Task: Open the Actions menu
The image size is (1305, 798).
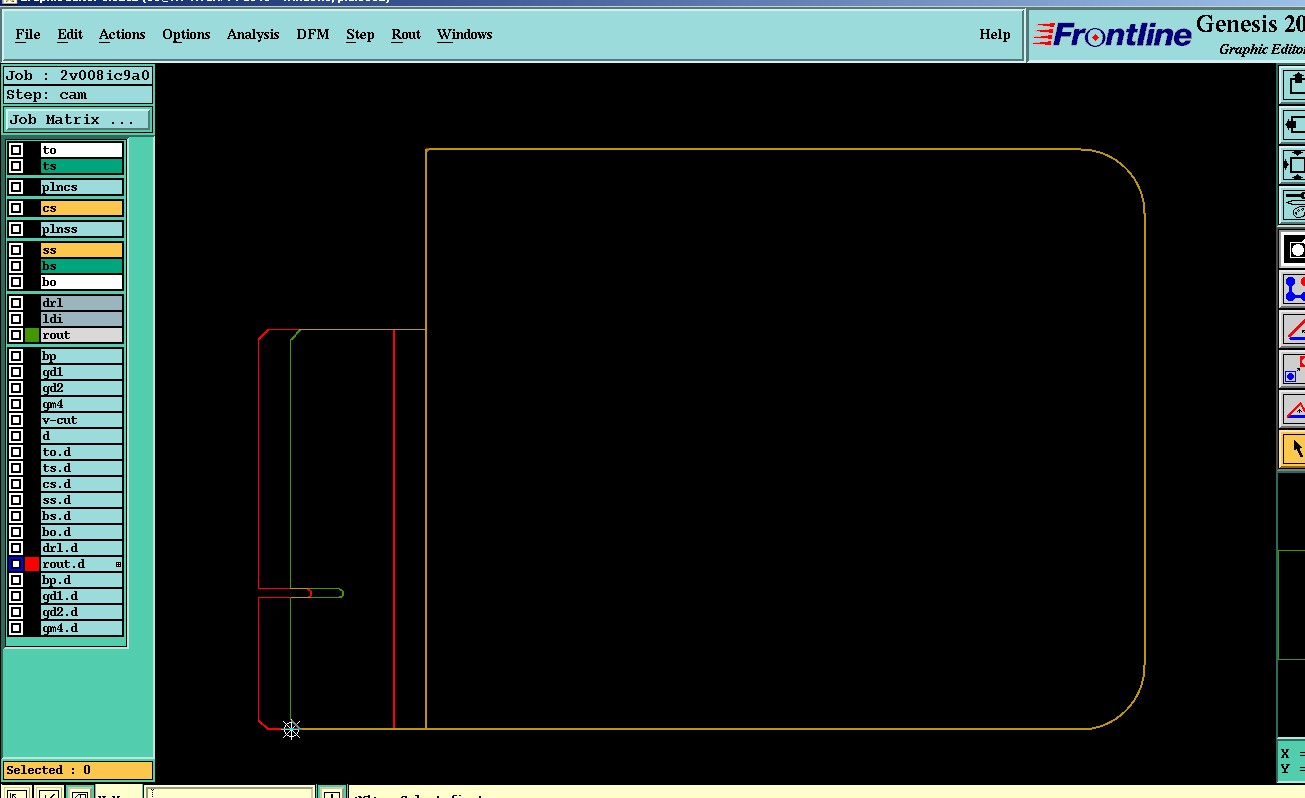Action: pyautogui.click(x=122, y=35)
